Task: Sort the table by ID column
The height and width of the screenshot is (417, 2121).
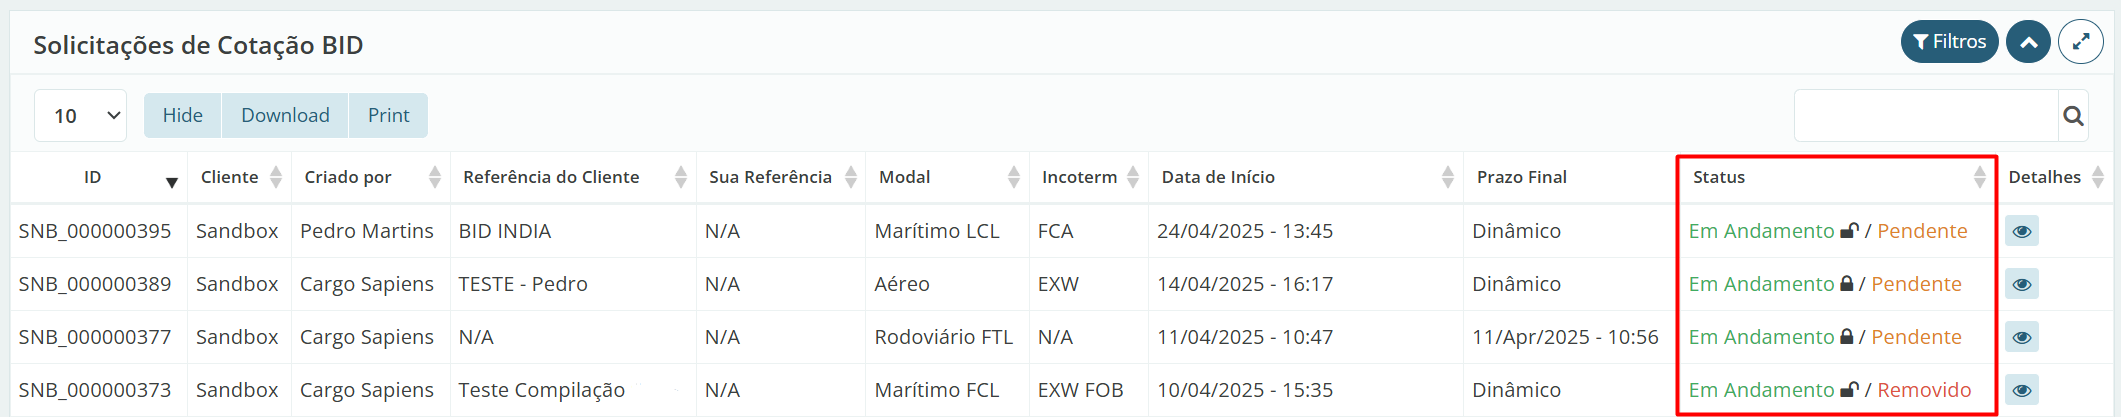Action: (x=93, y=177)
